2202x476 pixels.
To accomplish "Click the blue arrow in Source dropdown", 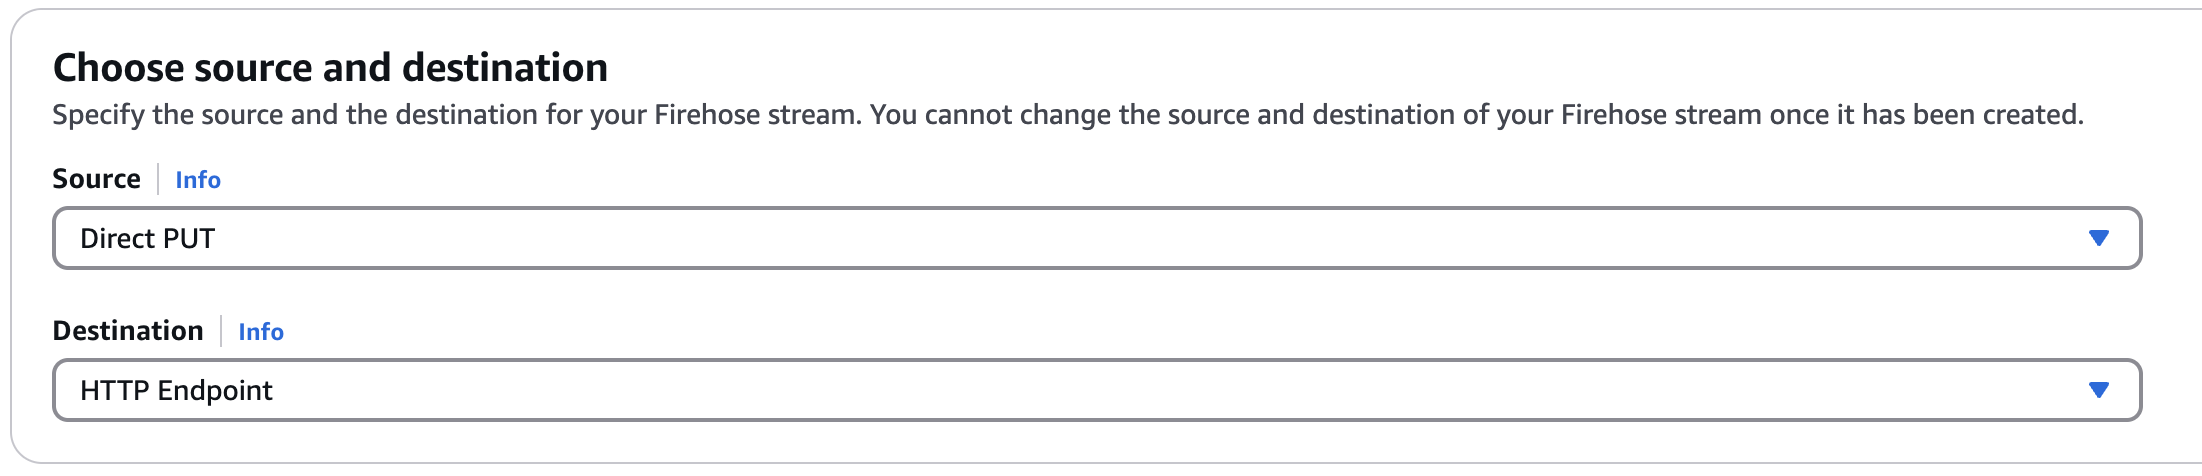I will [x=2098, y=238].
